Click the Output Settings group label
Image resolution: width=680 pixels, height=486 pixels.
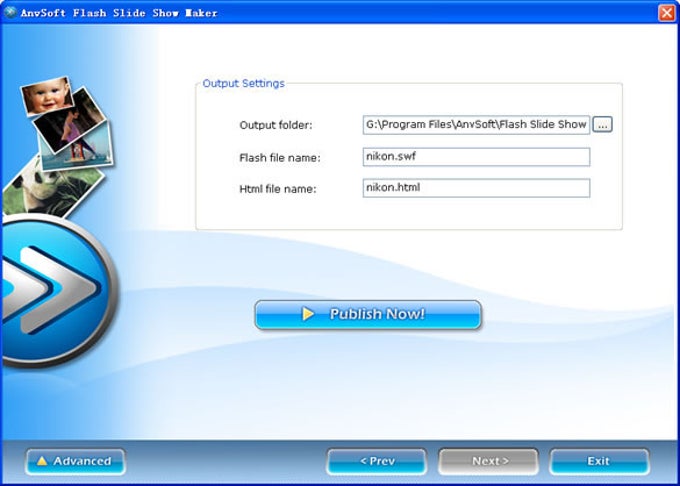pos(243,83)
